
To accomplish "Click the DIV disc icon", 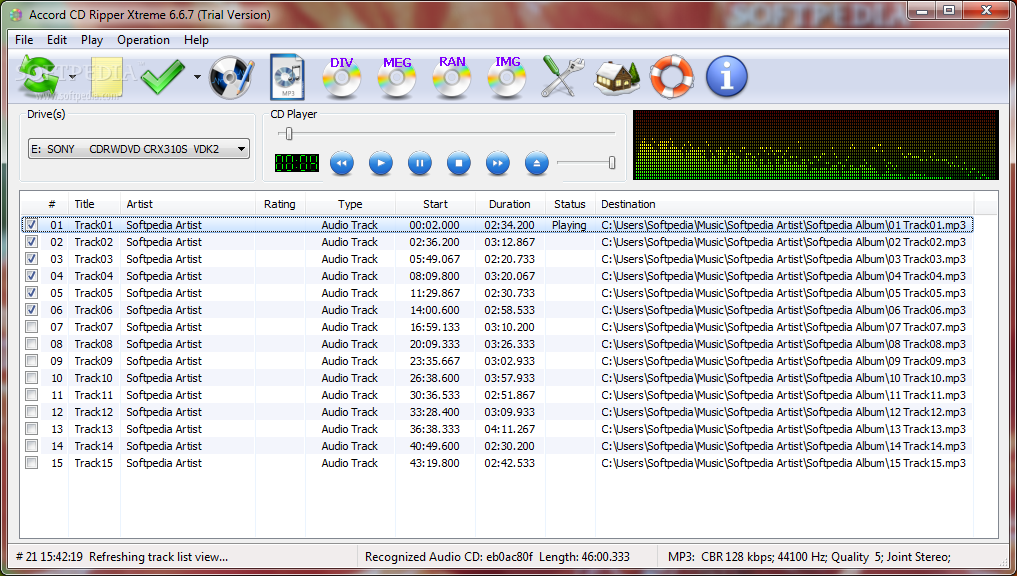I will (342, 77).
